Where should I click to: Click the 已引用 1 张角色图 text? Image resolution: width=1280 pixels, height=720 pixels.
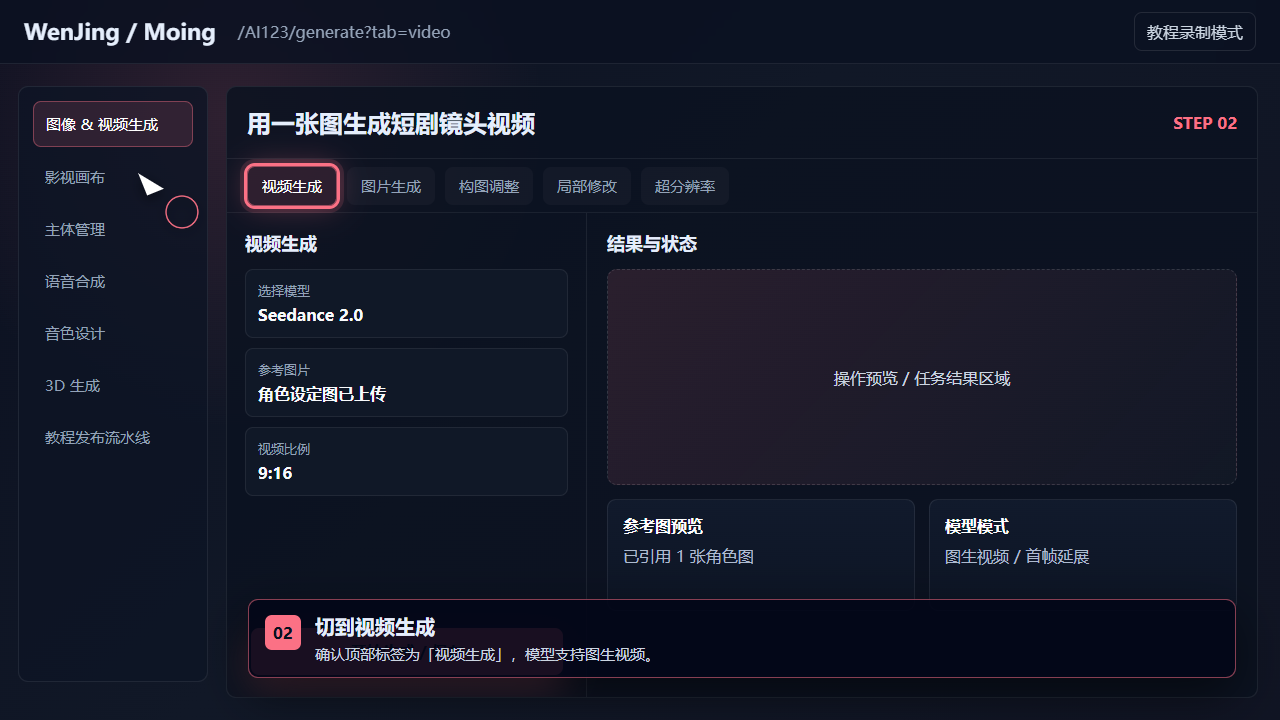coord(688,557)
